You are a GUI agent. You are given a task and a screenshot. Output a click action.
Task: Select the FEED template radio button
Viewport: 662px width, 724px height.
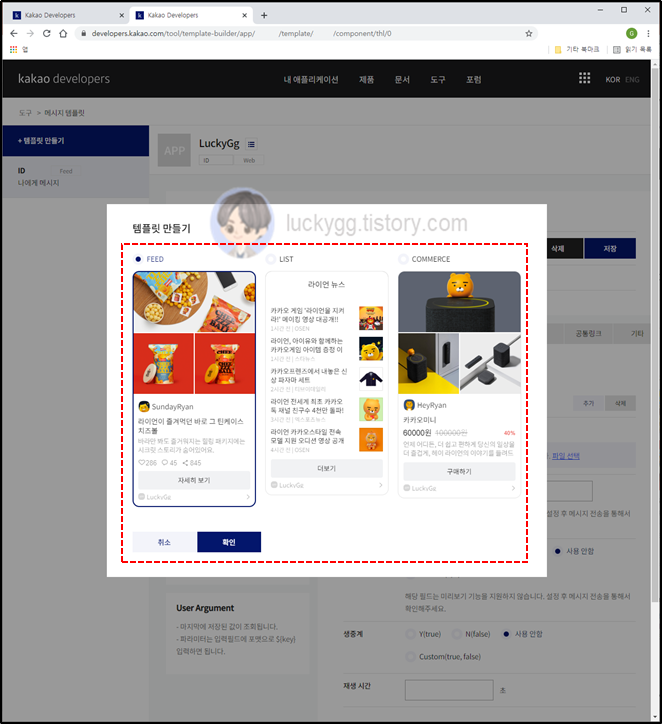coord(138,259)
